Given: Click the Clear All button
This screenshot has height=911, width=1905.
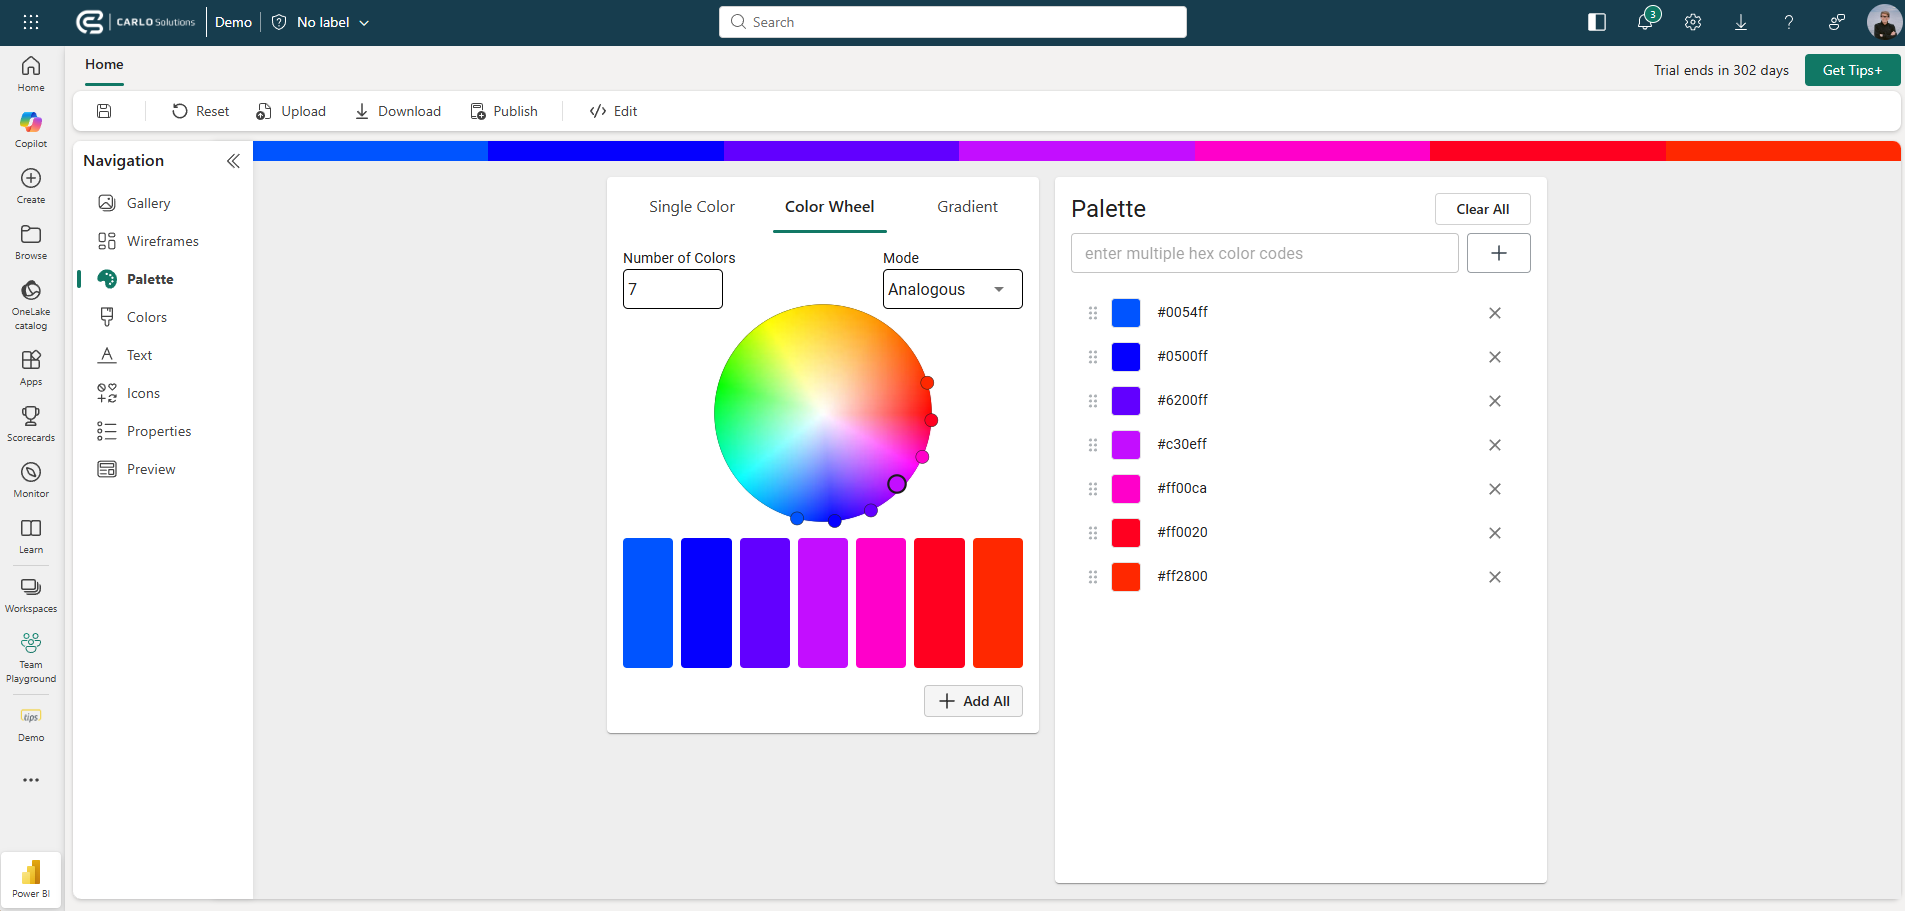Looking at the screenshot, I should pyautogui.click(x=1481, y=208).
